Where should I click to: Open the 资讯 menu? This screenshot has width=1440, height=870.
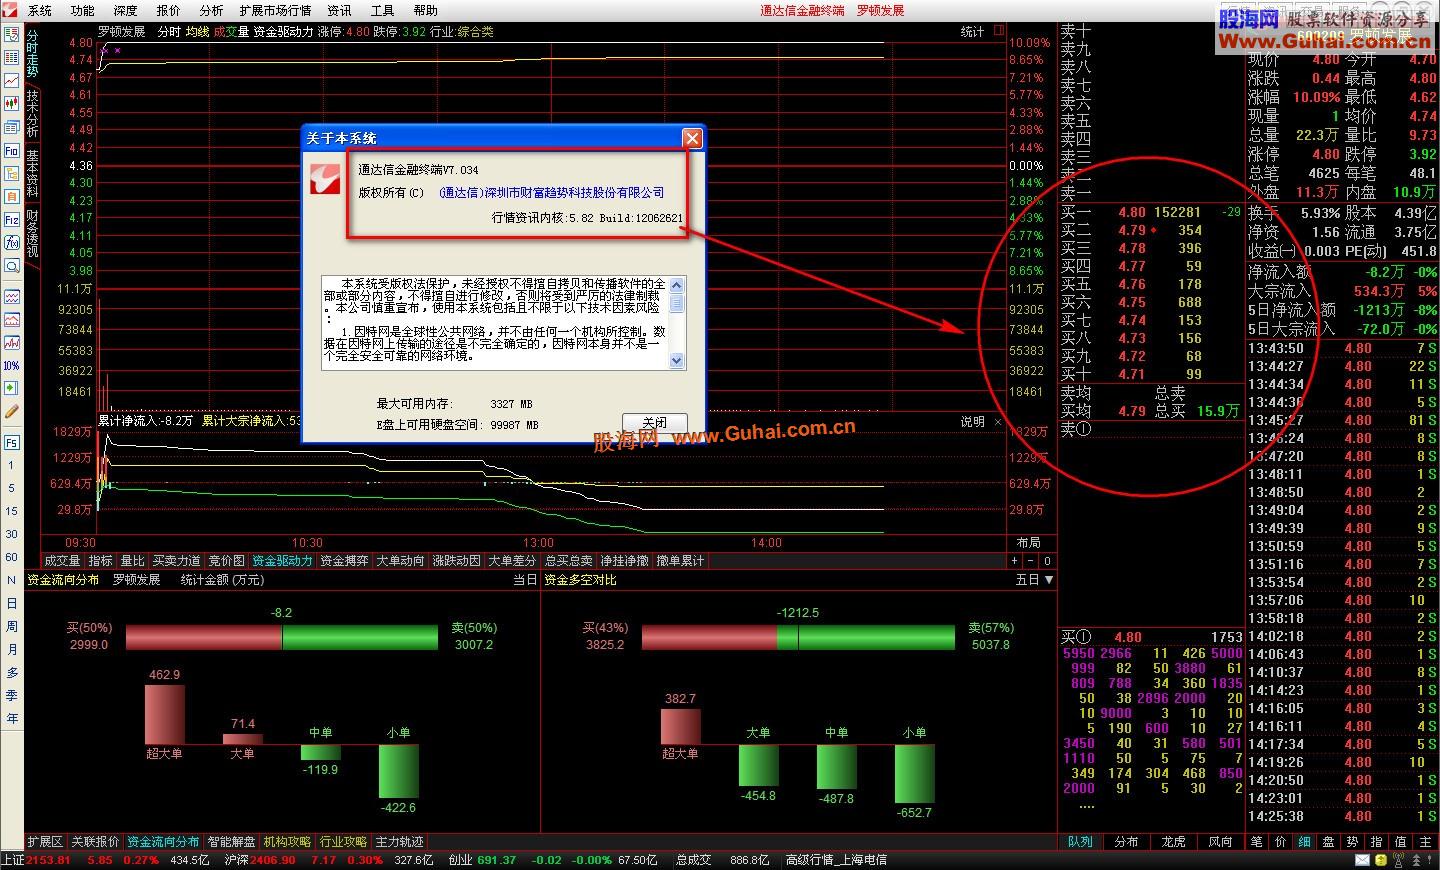pos(339,10)
